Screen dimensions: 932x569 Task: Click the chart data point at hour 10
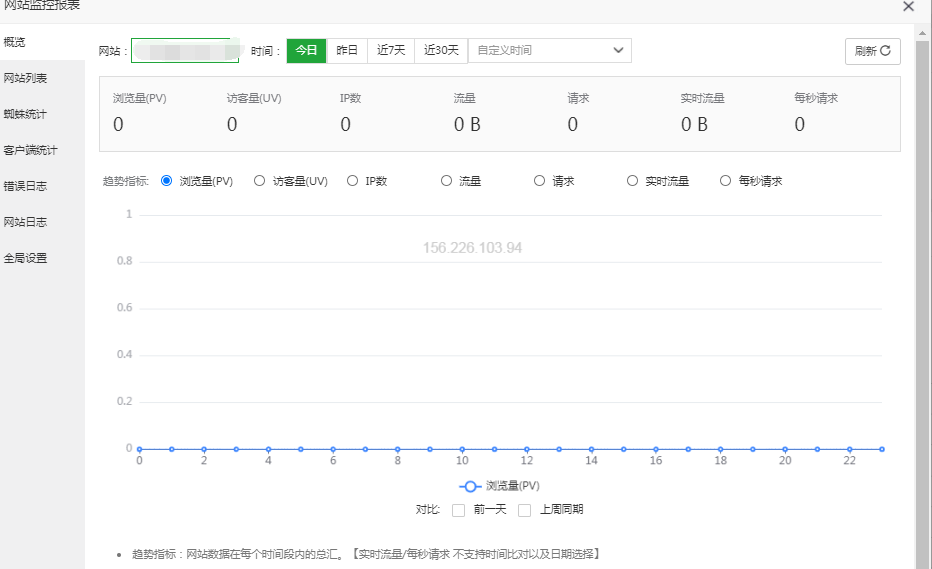tap(462, 449)
